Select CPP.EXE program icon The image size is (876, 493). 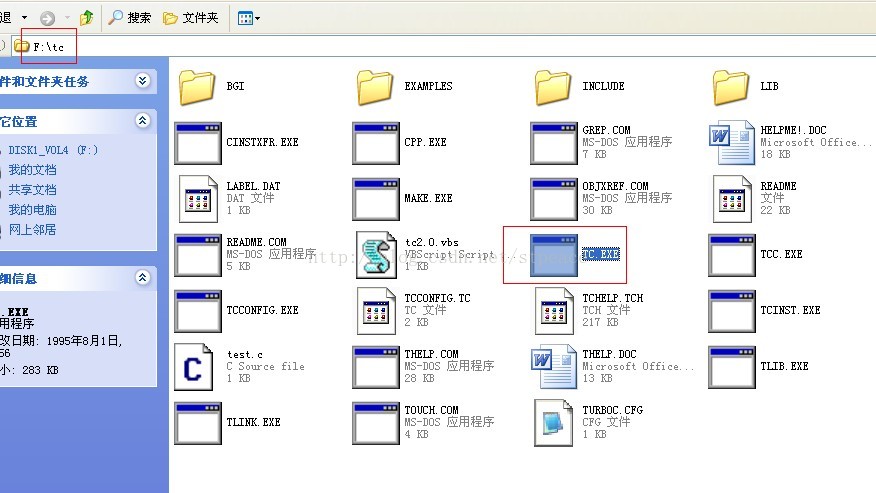(x=376, y=143)
